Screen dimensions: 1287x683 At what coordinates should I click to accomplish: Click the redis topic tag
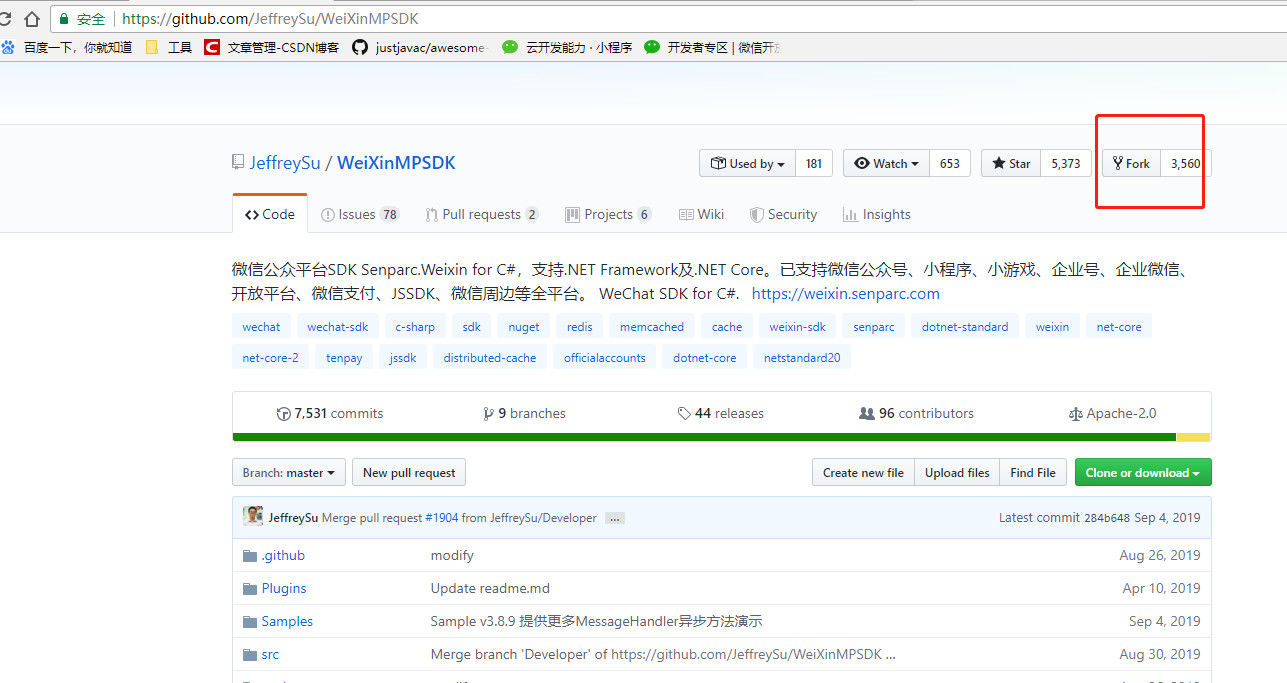tap(580, 327)
